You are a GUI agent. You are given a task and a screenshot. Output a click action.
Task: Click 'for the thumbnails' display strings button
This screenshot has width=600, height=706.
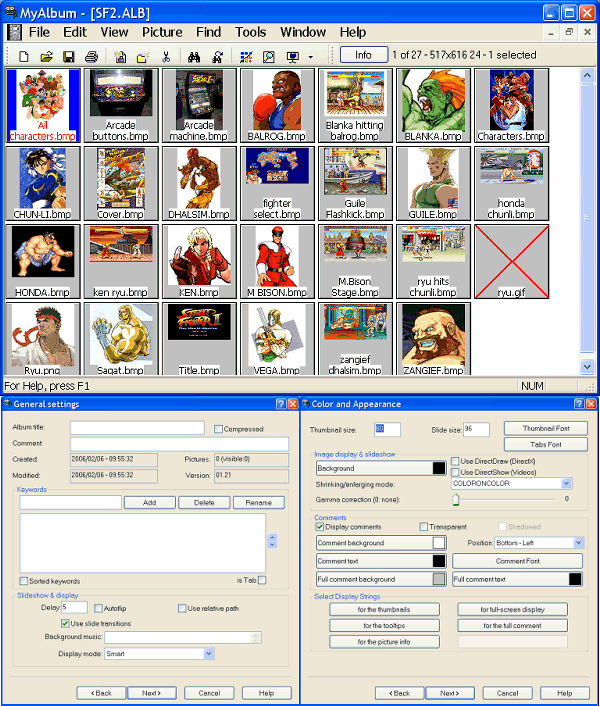click(384, 610)
